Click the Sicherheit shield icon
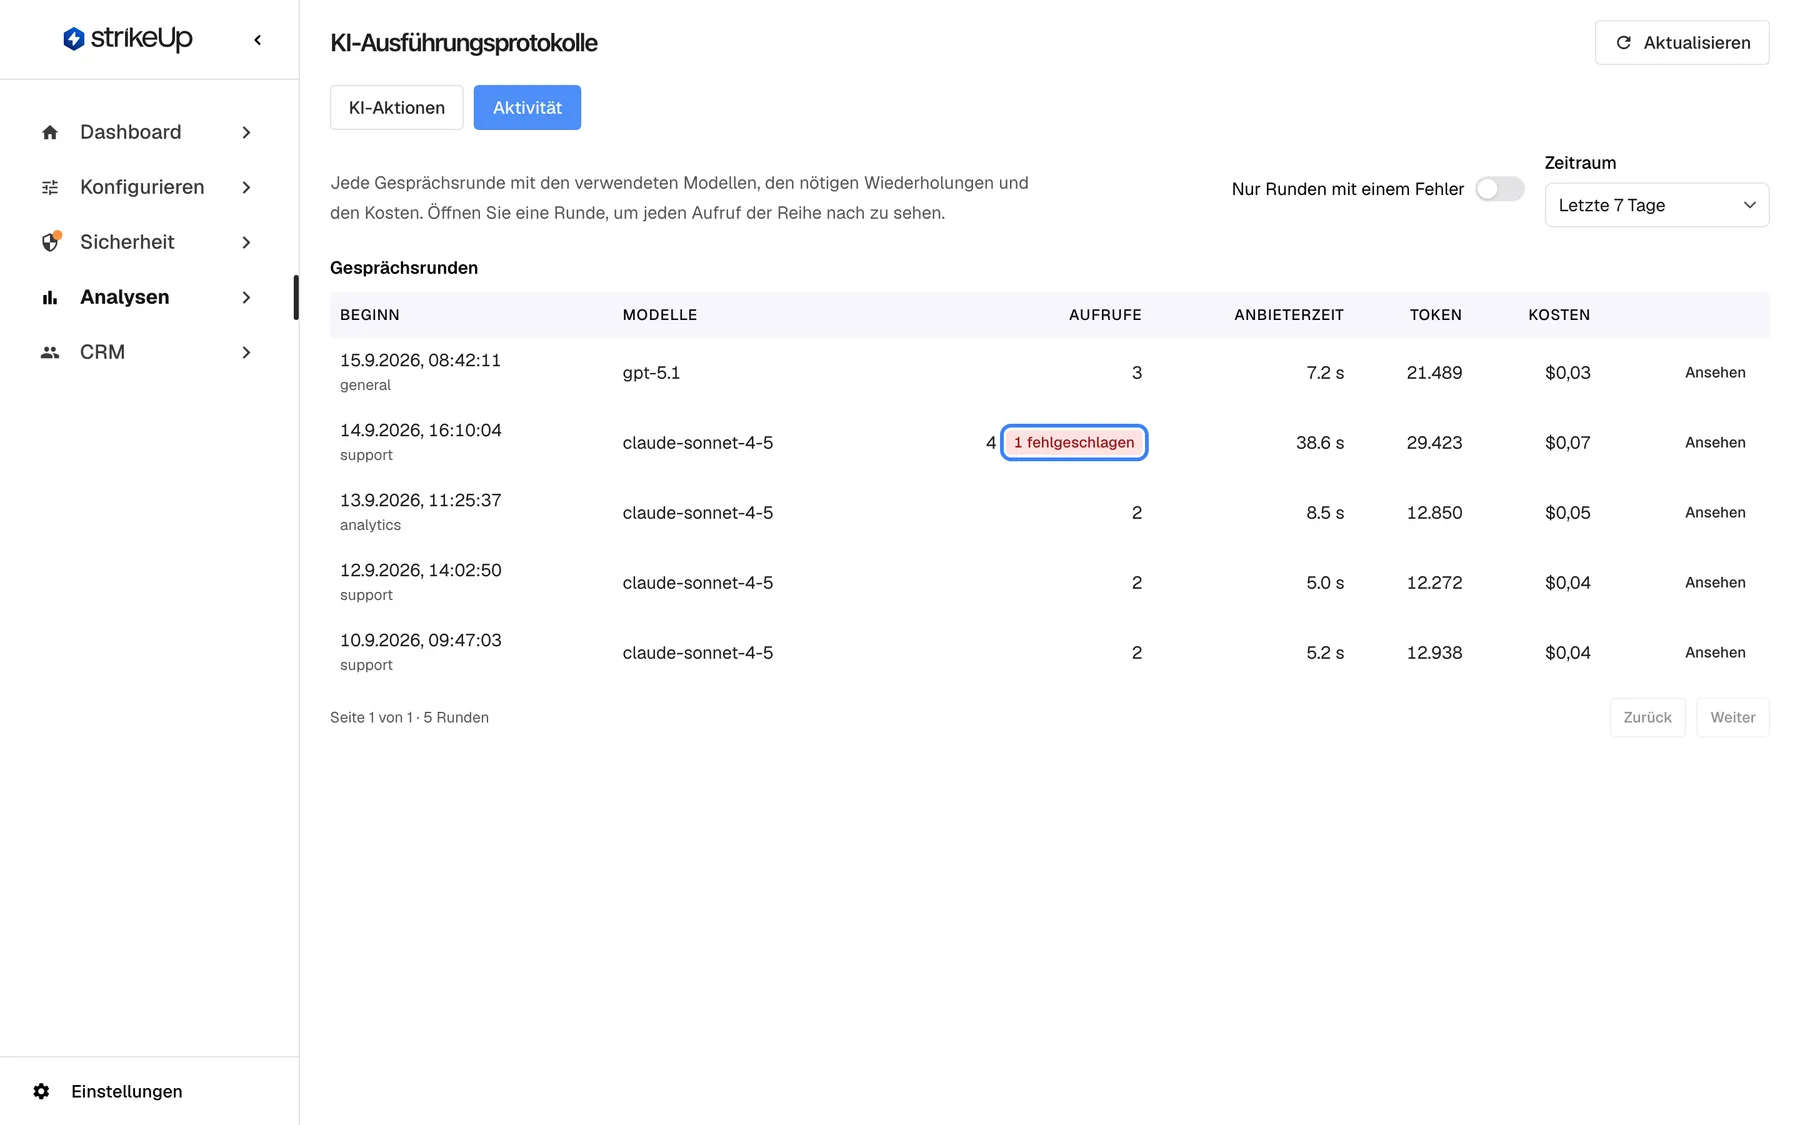This screenshot has height=1125, width=1800. point(51,241)
